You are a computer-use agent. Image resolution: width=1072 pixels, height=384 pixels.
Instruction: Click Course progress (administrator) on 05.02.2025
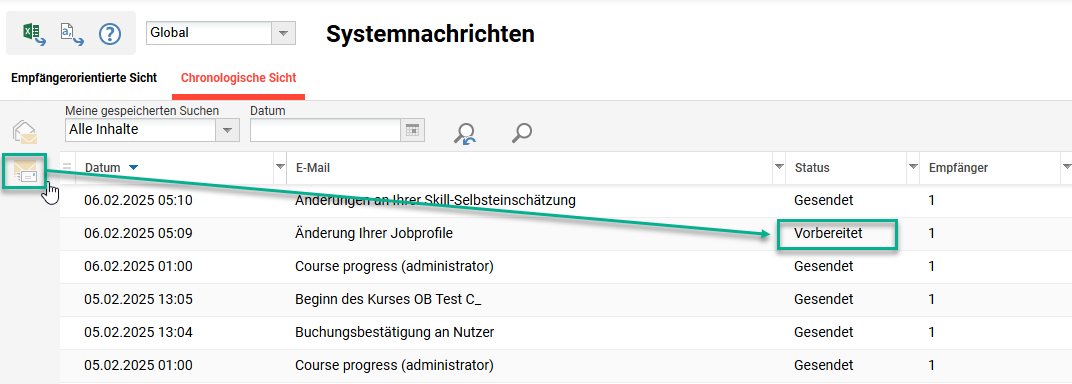point(394,366)
